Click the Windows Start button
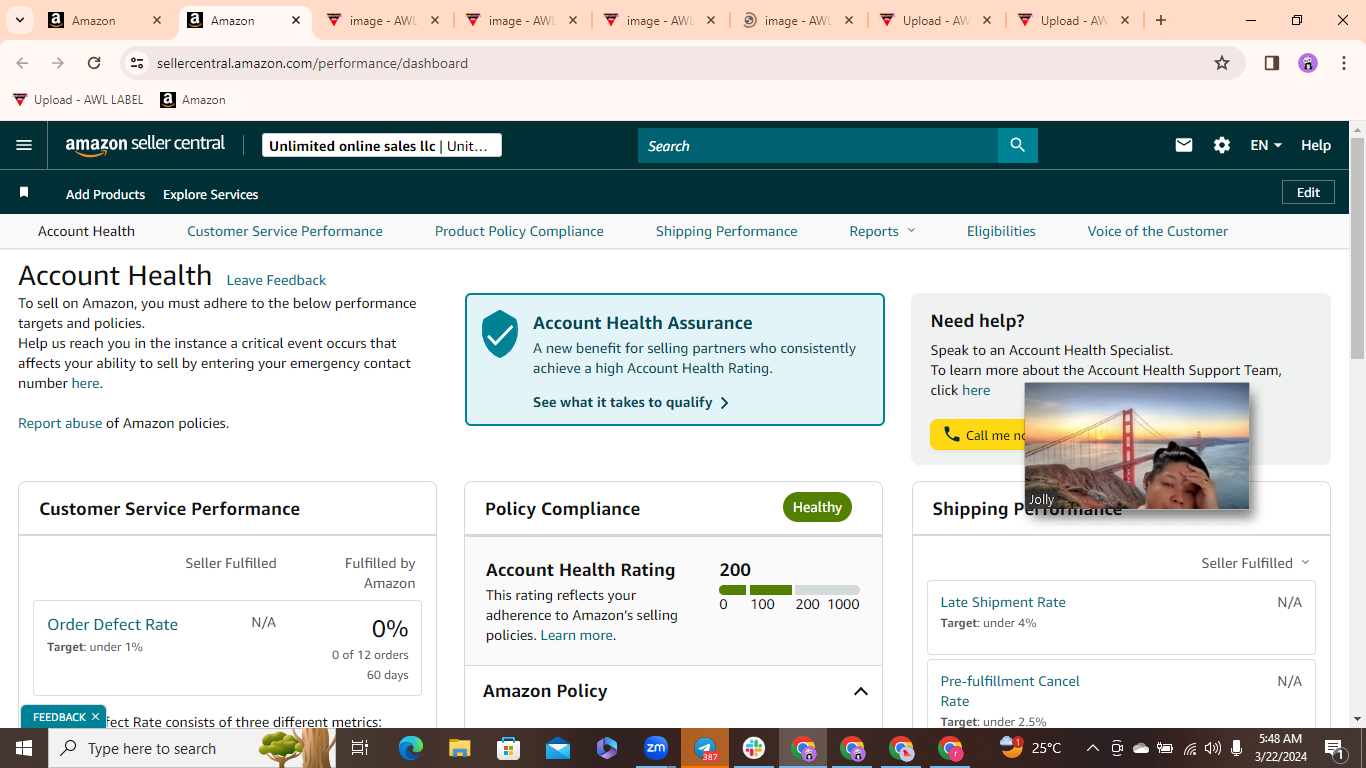Viewport: 1366px width, 768px height. 24,748
